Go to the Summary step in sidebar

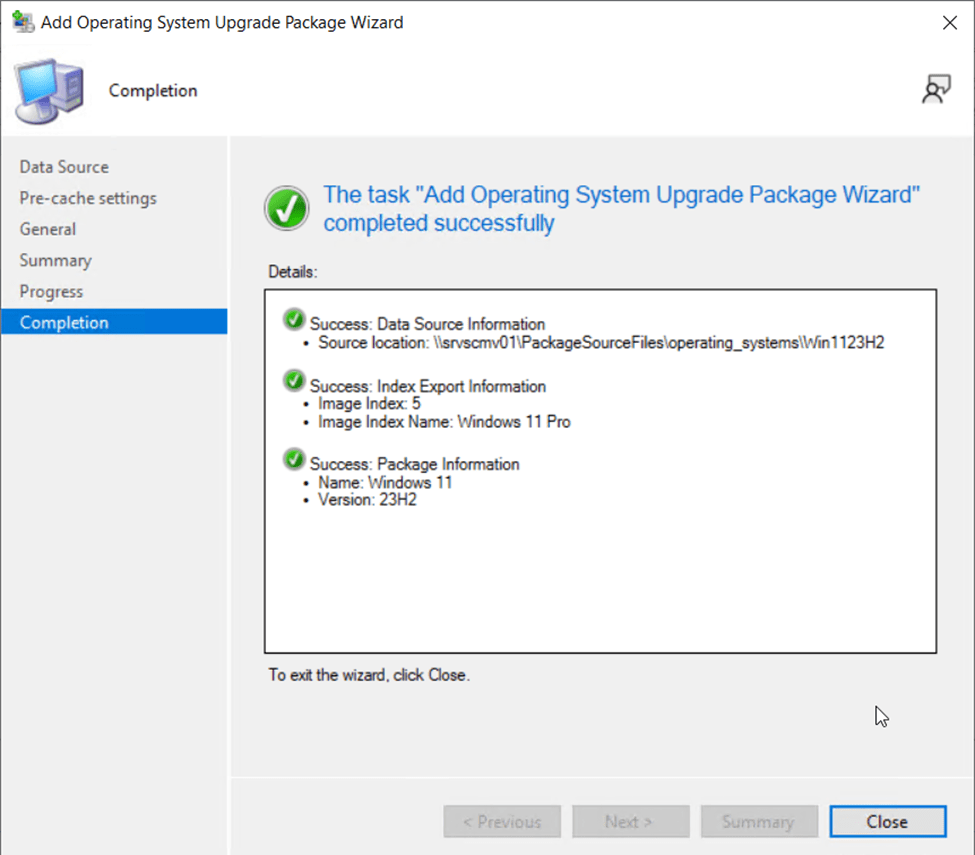tap(55, 260)
